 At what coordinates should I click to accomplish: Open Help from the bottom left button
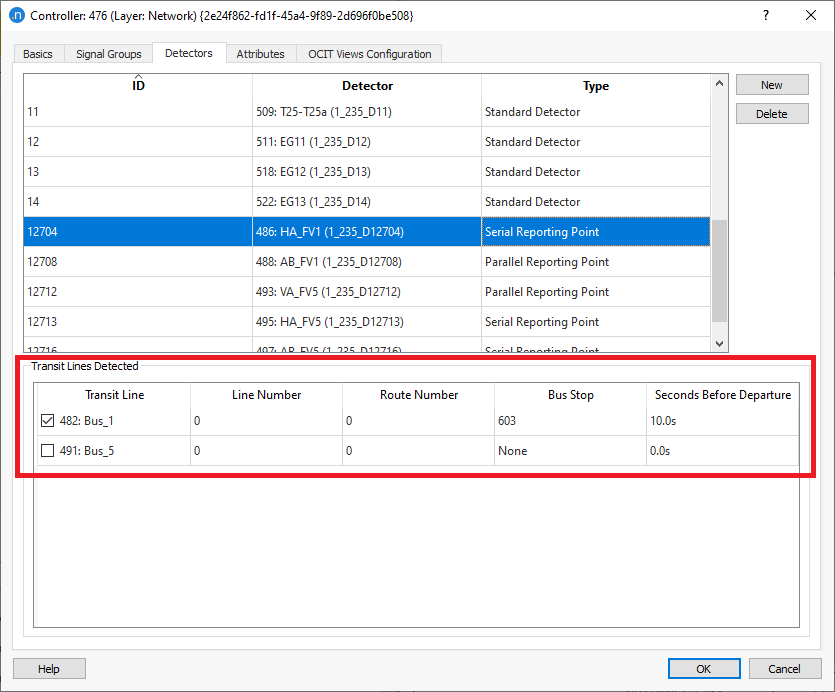tap(48, 668)
